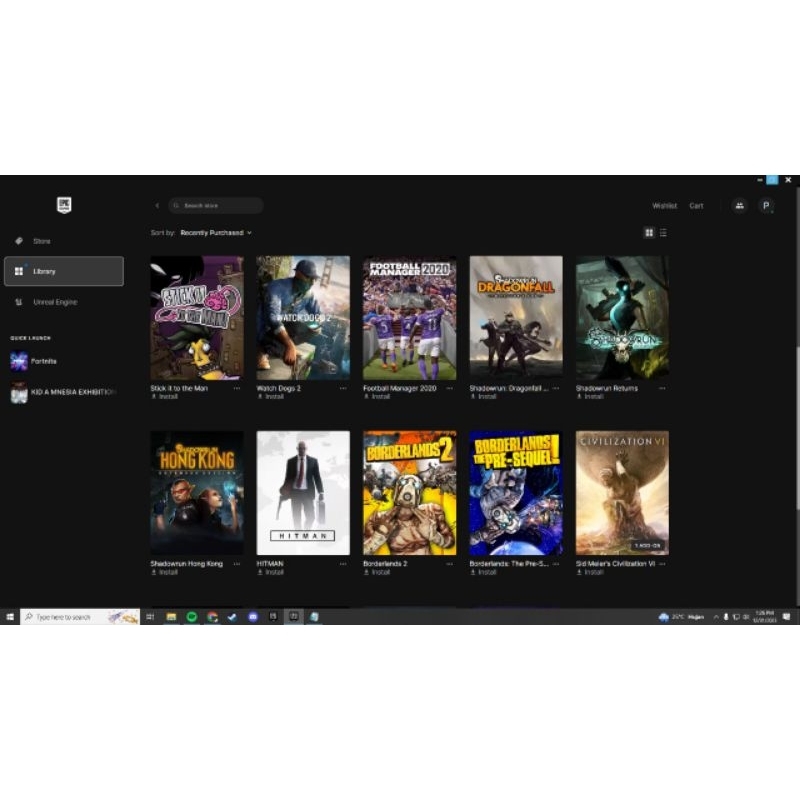Open Task View on the taskbar
The height and width of the screenshot is (800, 800).
(150, 617)
